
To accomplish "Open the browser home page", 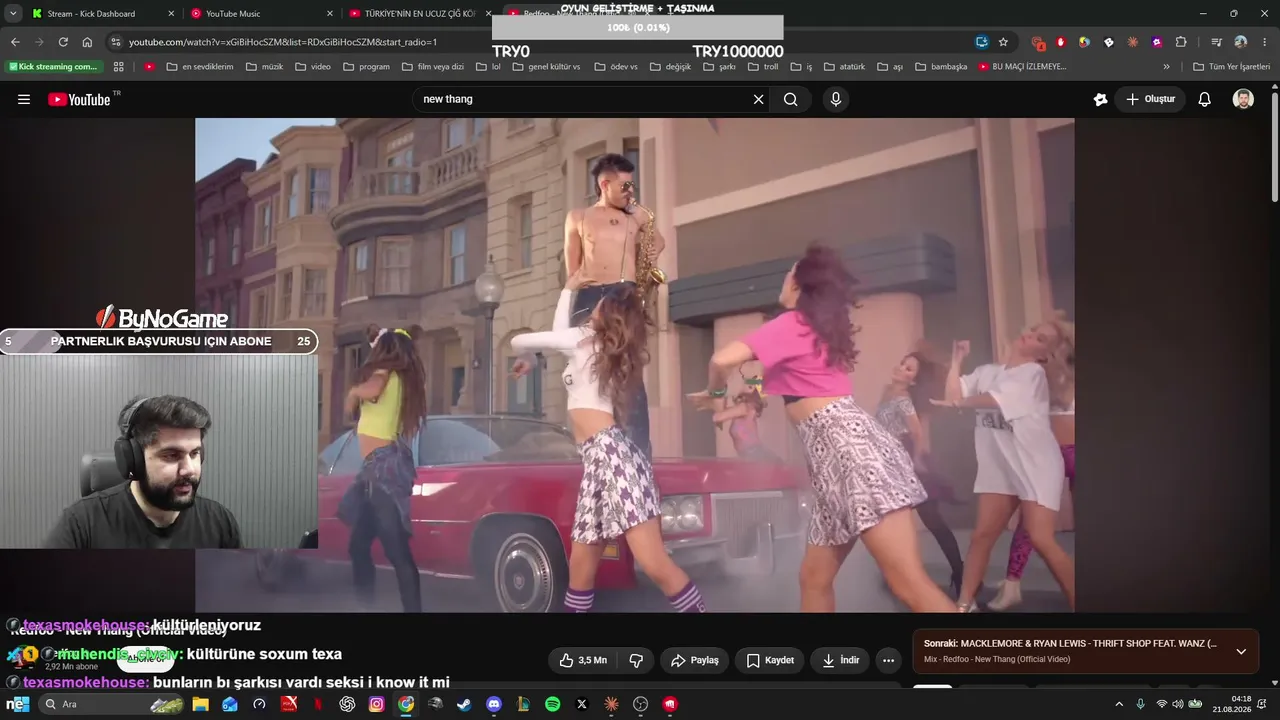I will (x=87, y=42).
